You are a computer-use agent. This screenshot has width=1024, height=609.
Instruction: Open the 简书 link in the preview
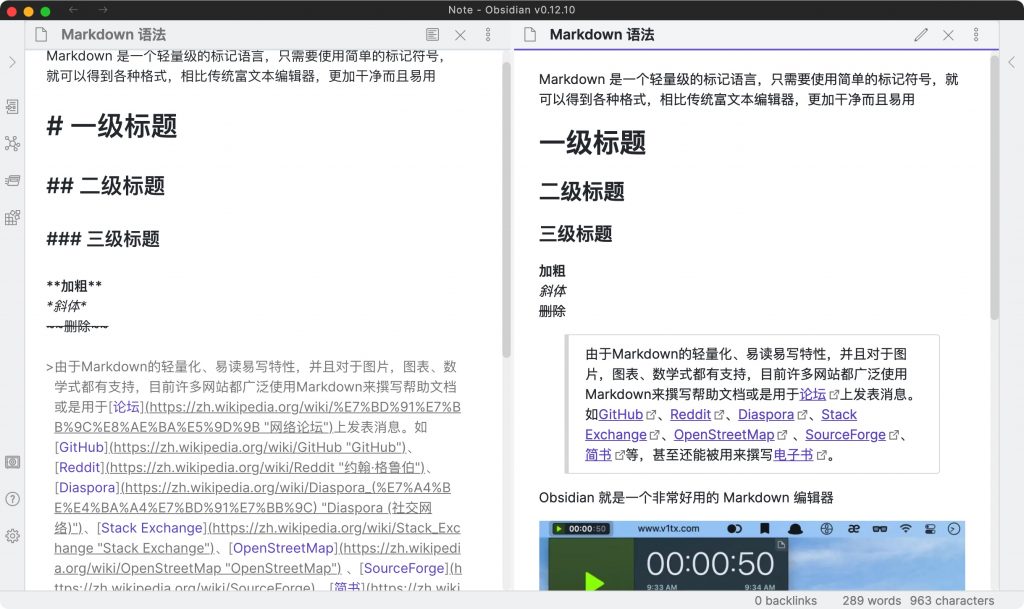(x=598, y=455)
